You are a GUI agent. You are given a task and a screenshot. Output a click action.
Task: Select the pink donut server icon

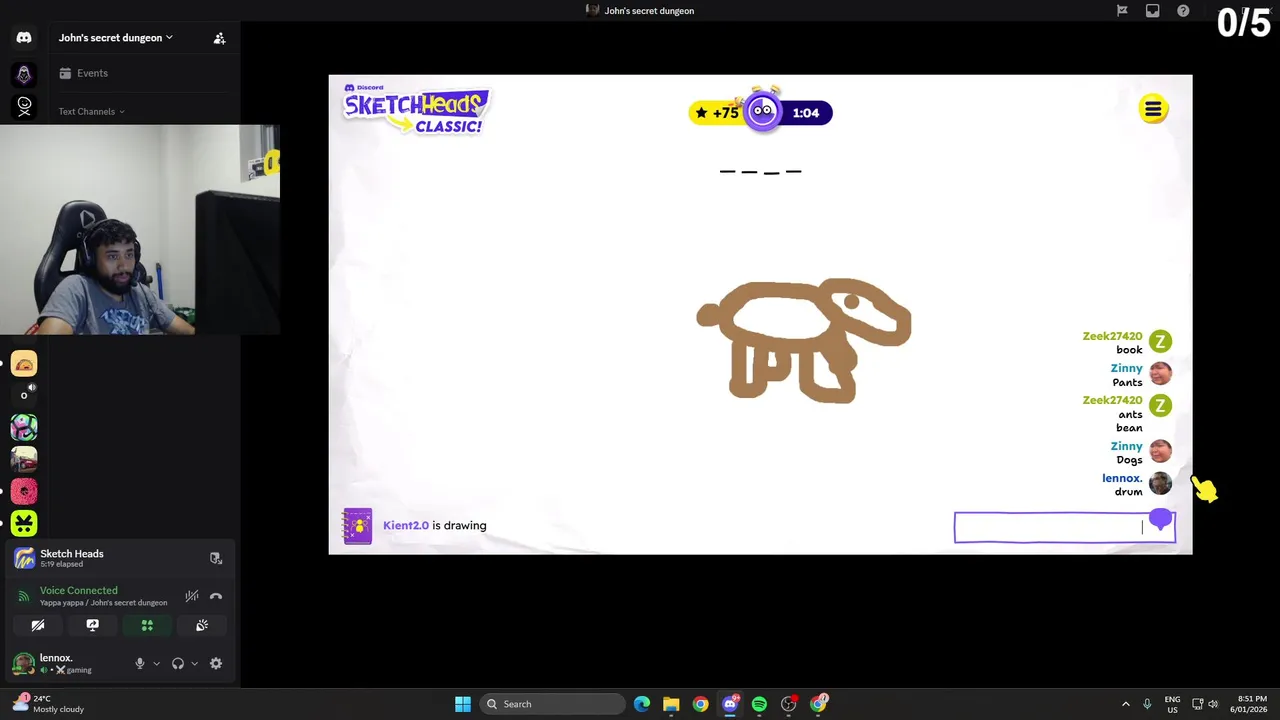[x=24, y=491]
